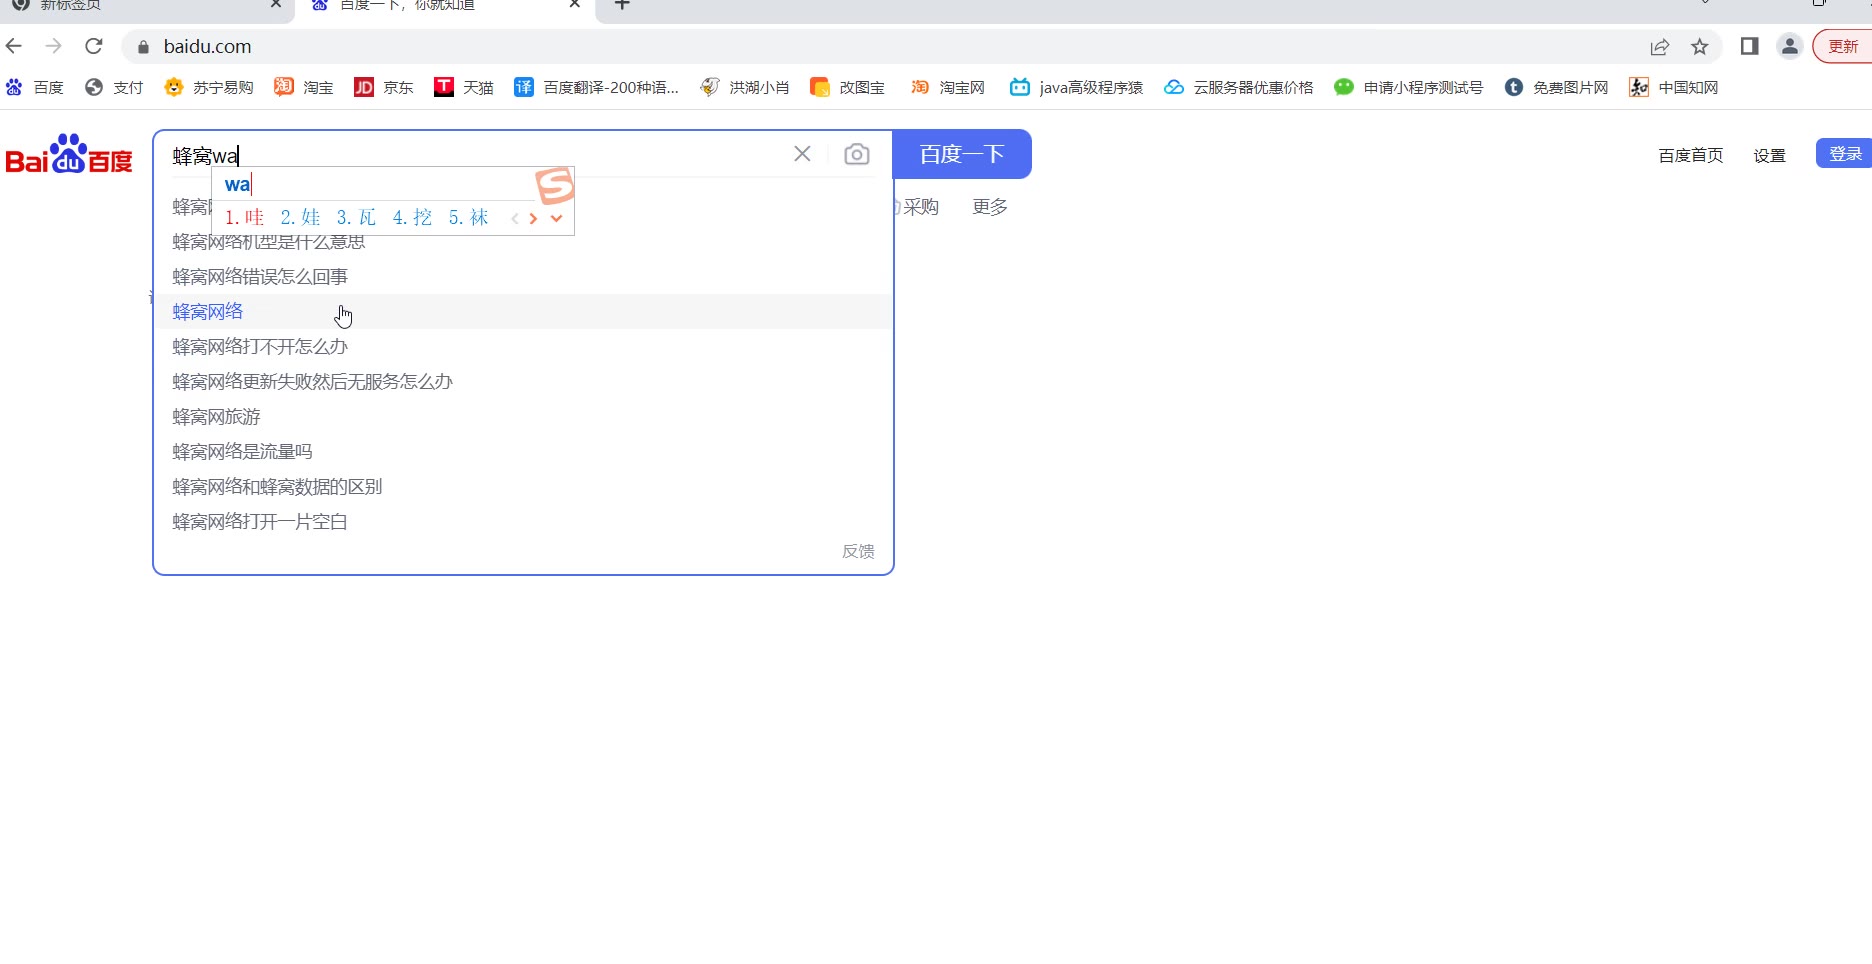
Task: Open the browser side panel icon
Action: coord(1750,46)
